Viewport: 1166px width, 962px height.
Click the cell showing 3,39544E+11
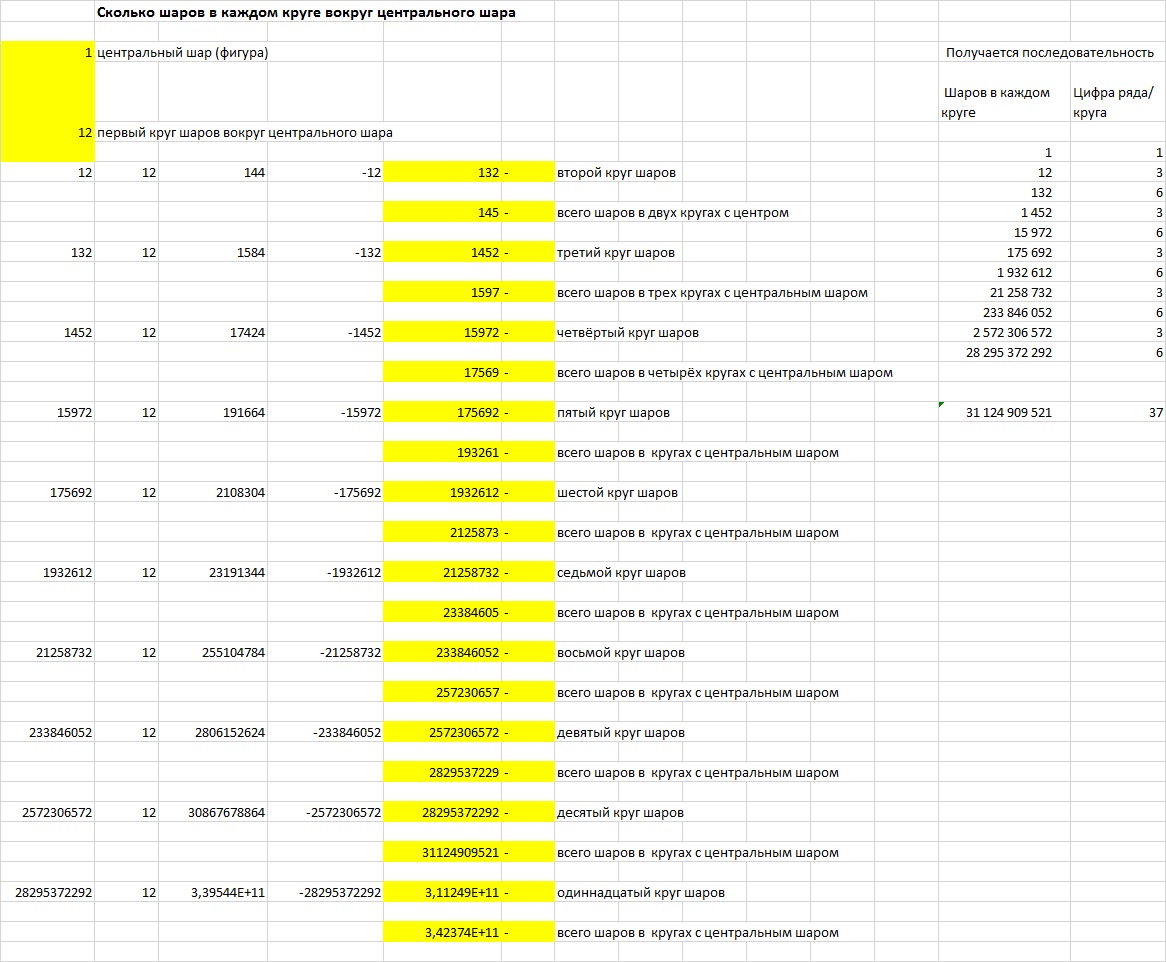pos(213,893)
